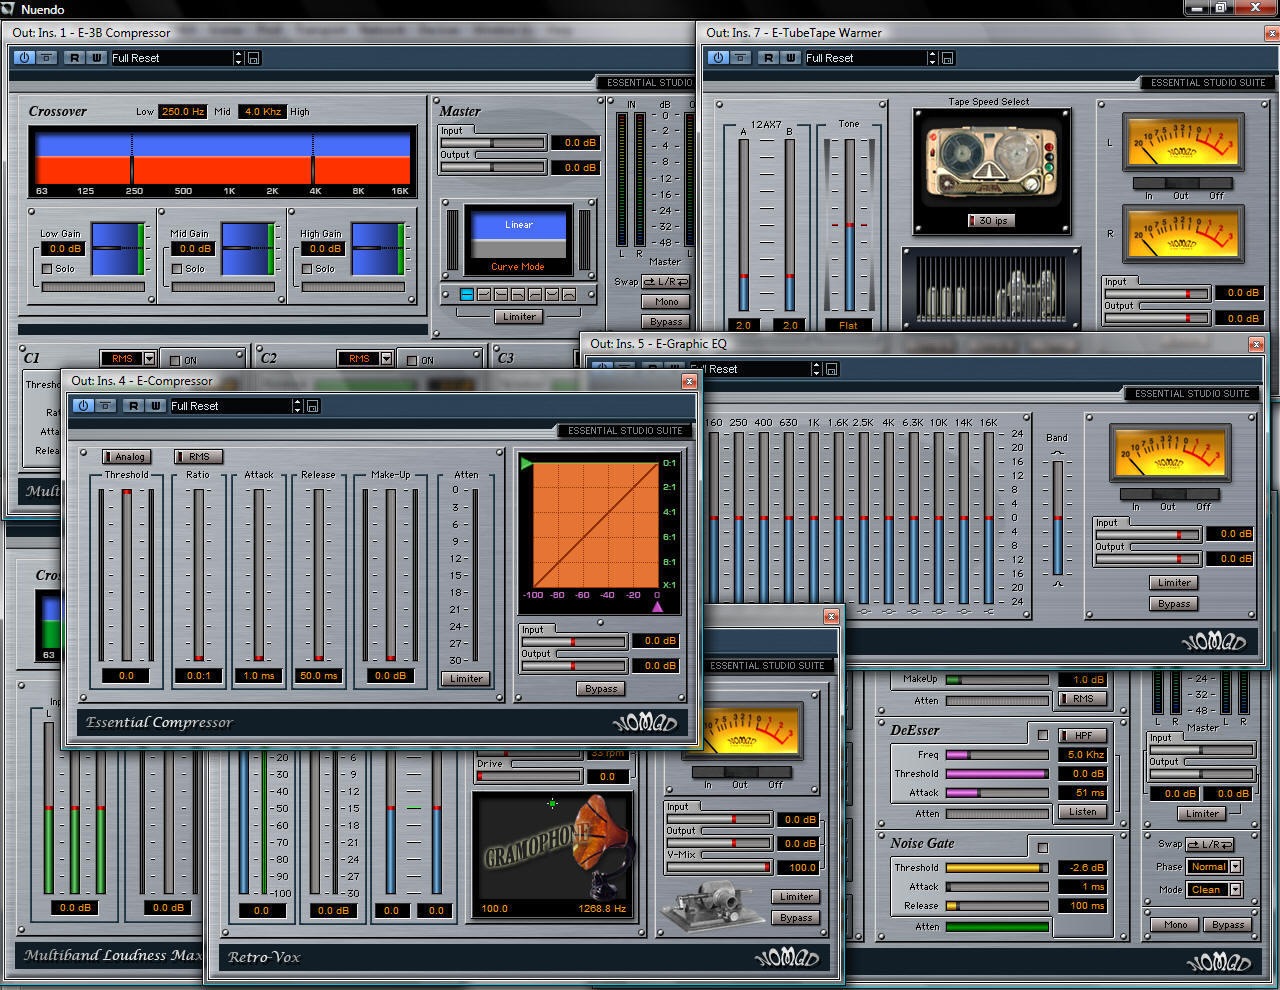Viewport: 1280px width, 990px height.
Task: Enable Mid Gain Solo checkbox
Action: [177, 268]
